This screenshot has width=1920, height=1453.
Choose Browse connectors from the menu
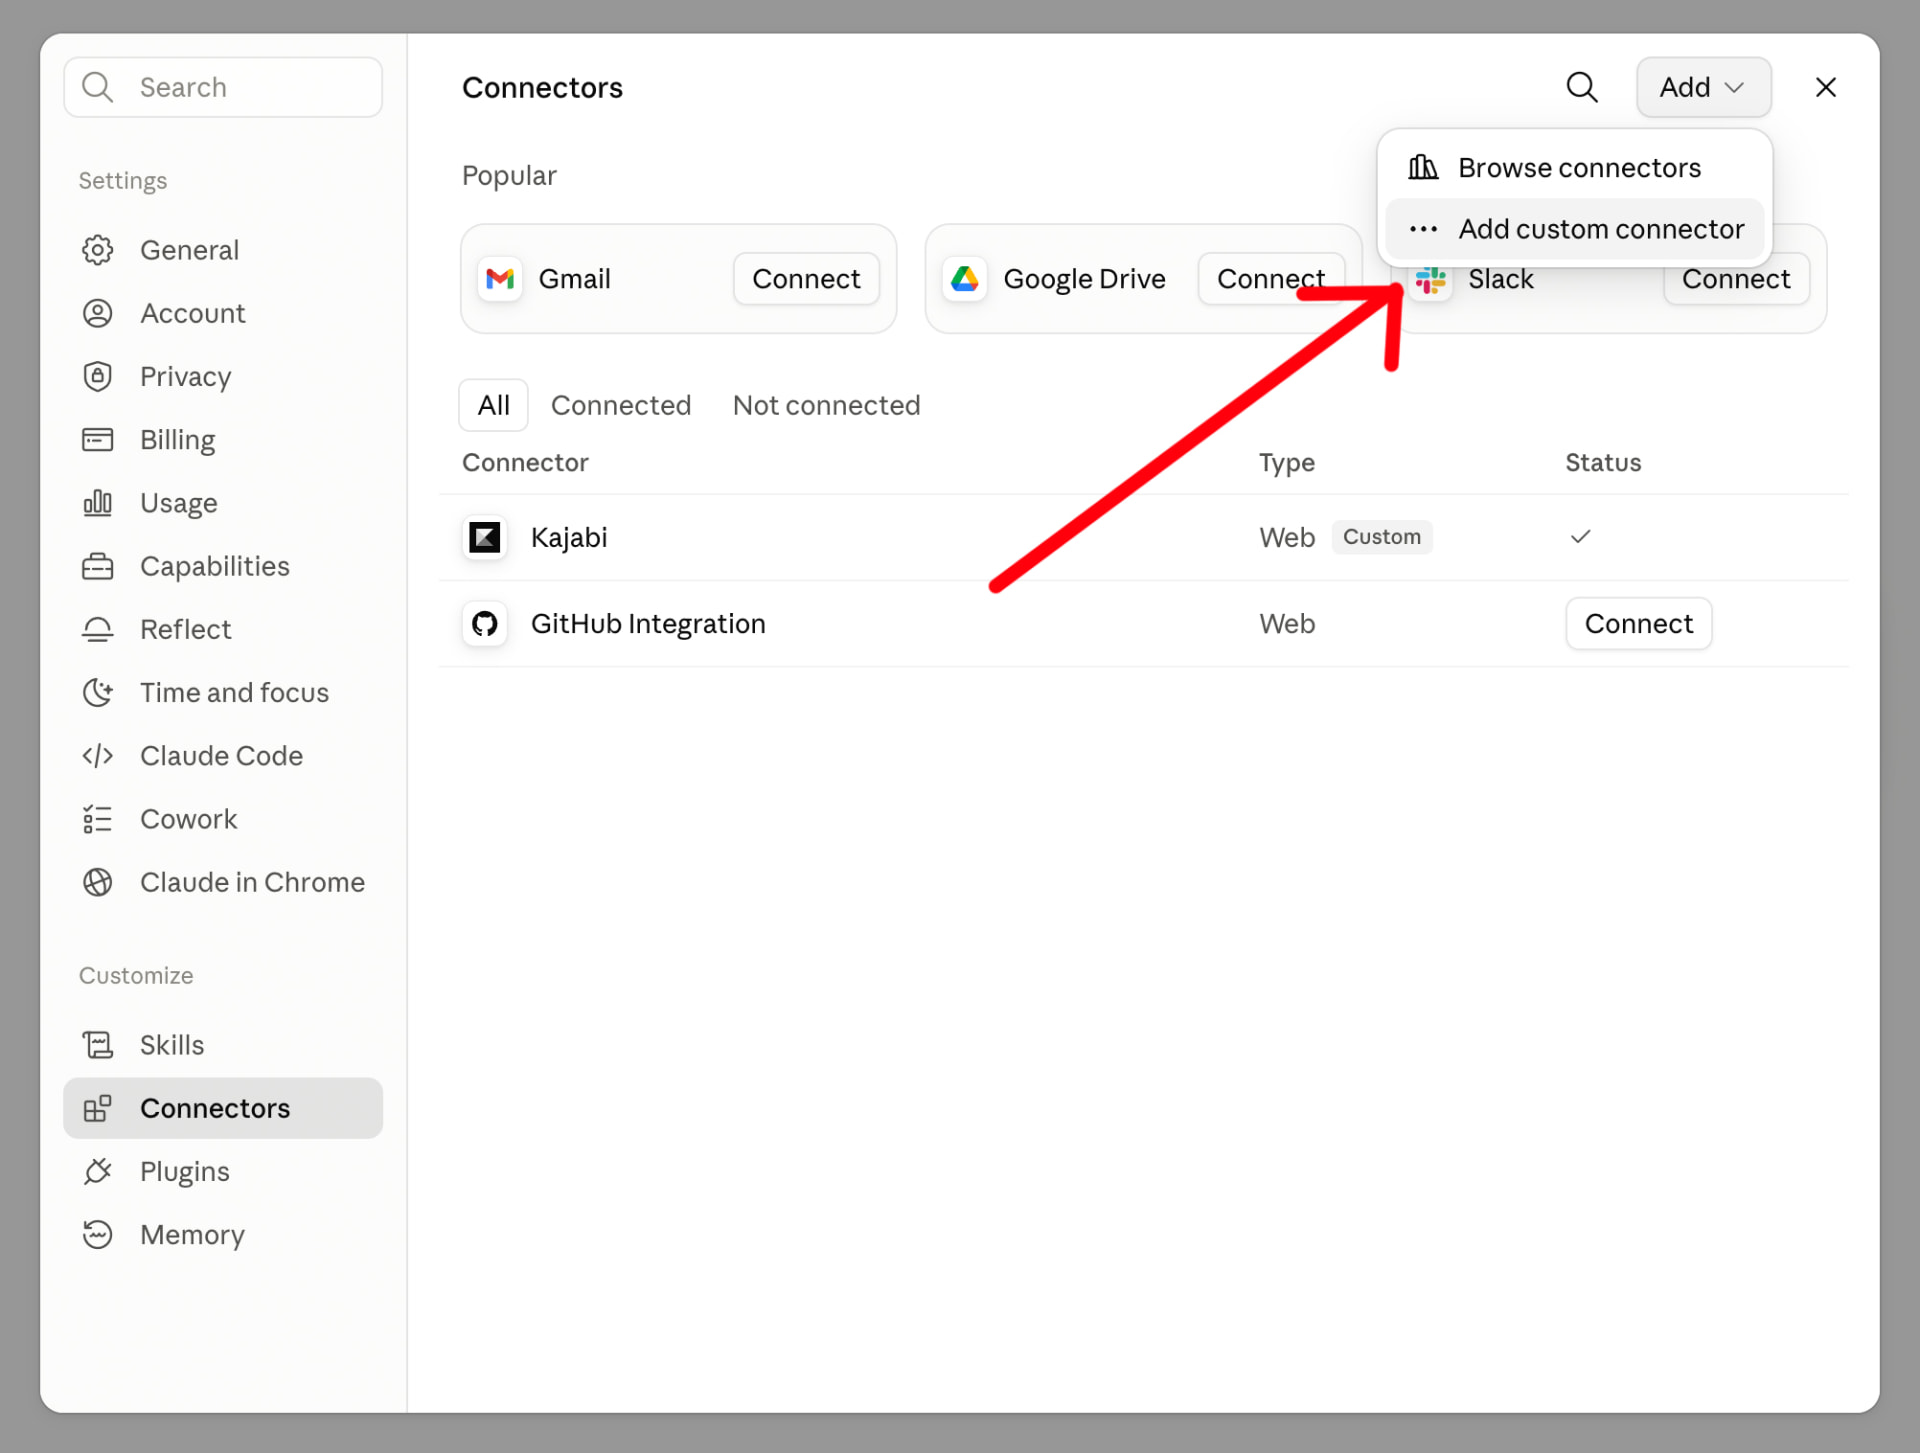(1574, 167)
